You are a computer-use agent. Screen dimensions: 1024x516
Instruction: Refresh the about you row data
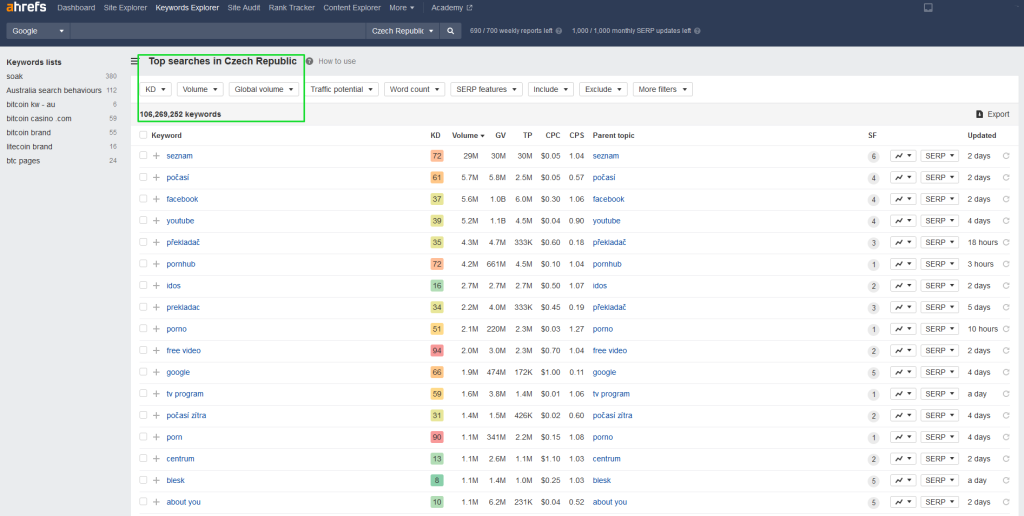click(x=1006, y=502)
